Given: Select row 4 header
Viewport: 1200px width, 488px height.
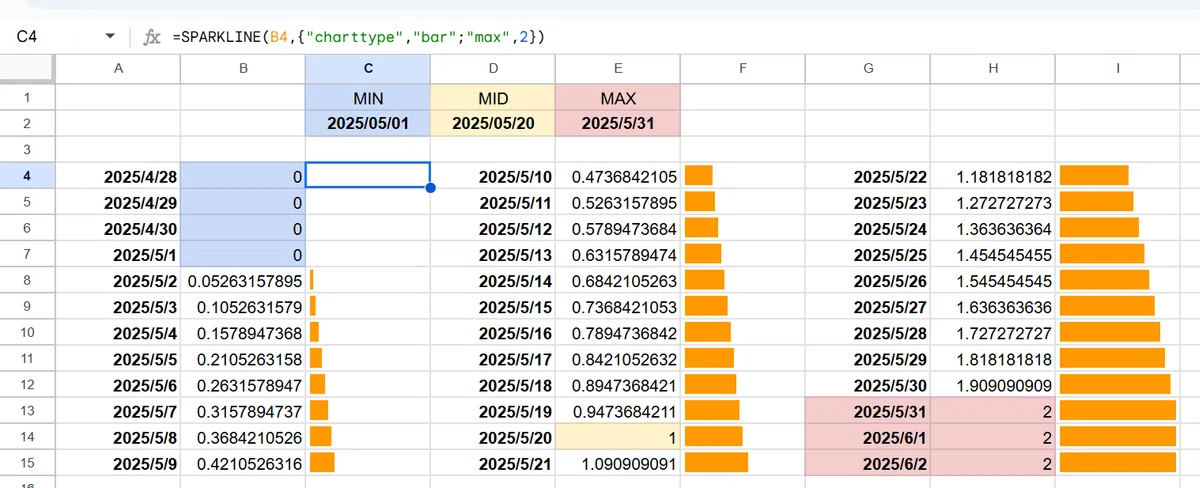Looking at the screenshot, I should 27,176.
